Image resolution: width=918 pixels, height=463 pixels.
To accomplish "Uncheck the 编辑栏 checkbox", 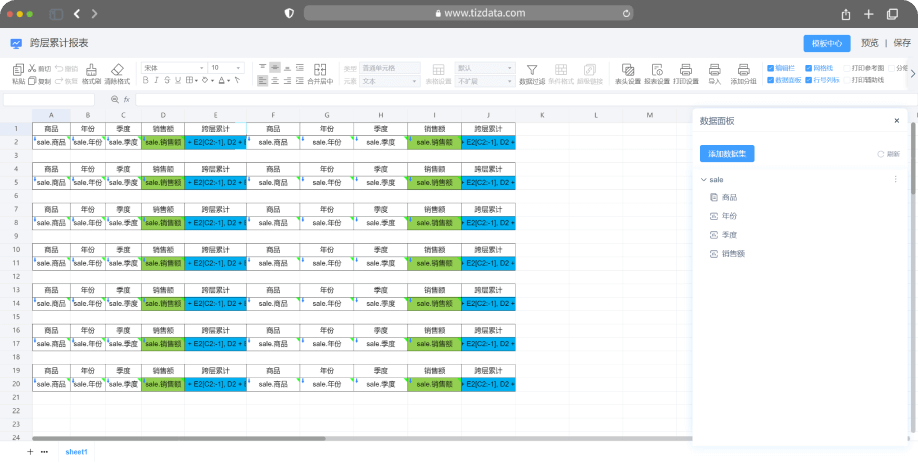I will click(770, 68).
